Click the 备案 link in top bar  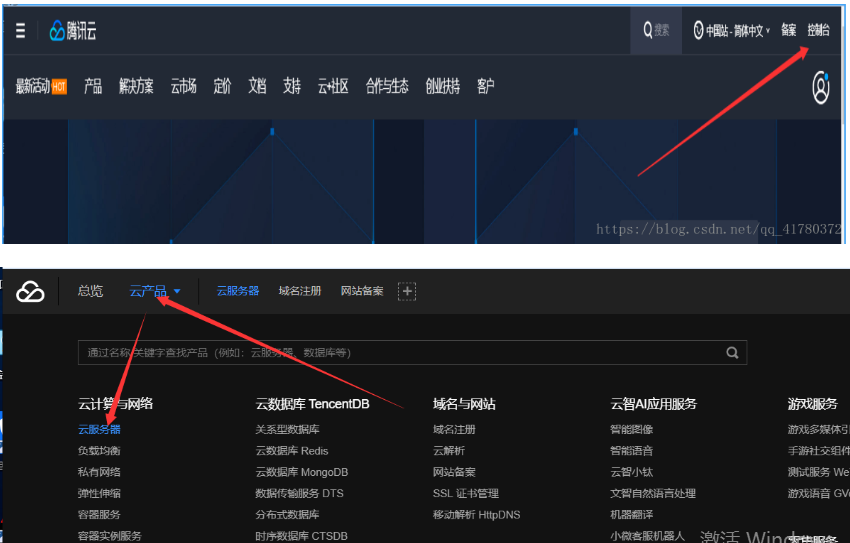point(789,30)
